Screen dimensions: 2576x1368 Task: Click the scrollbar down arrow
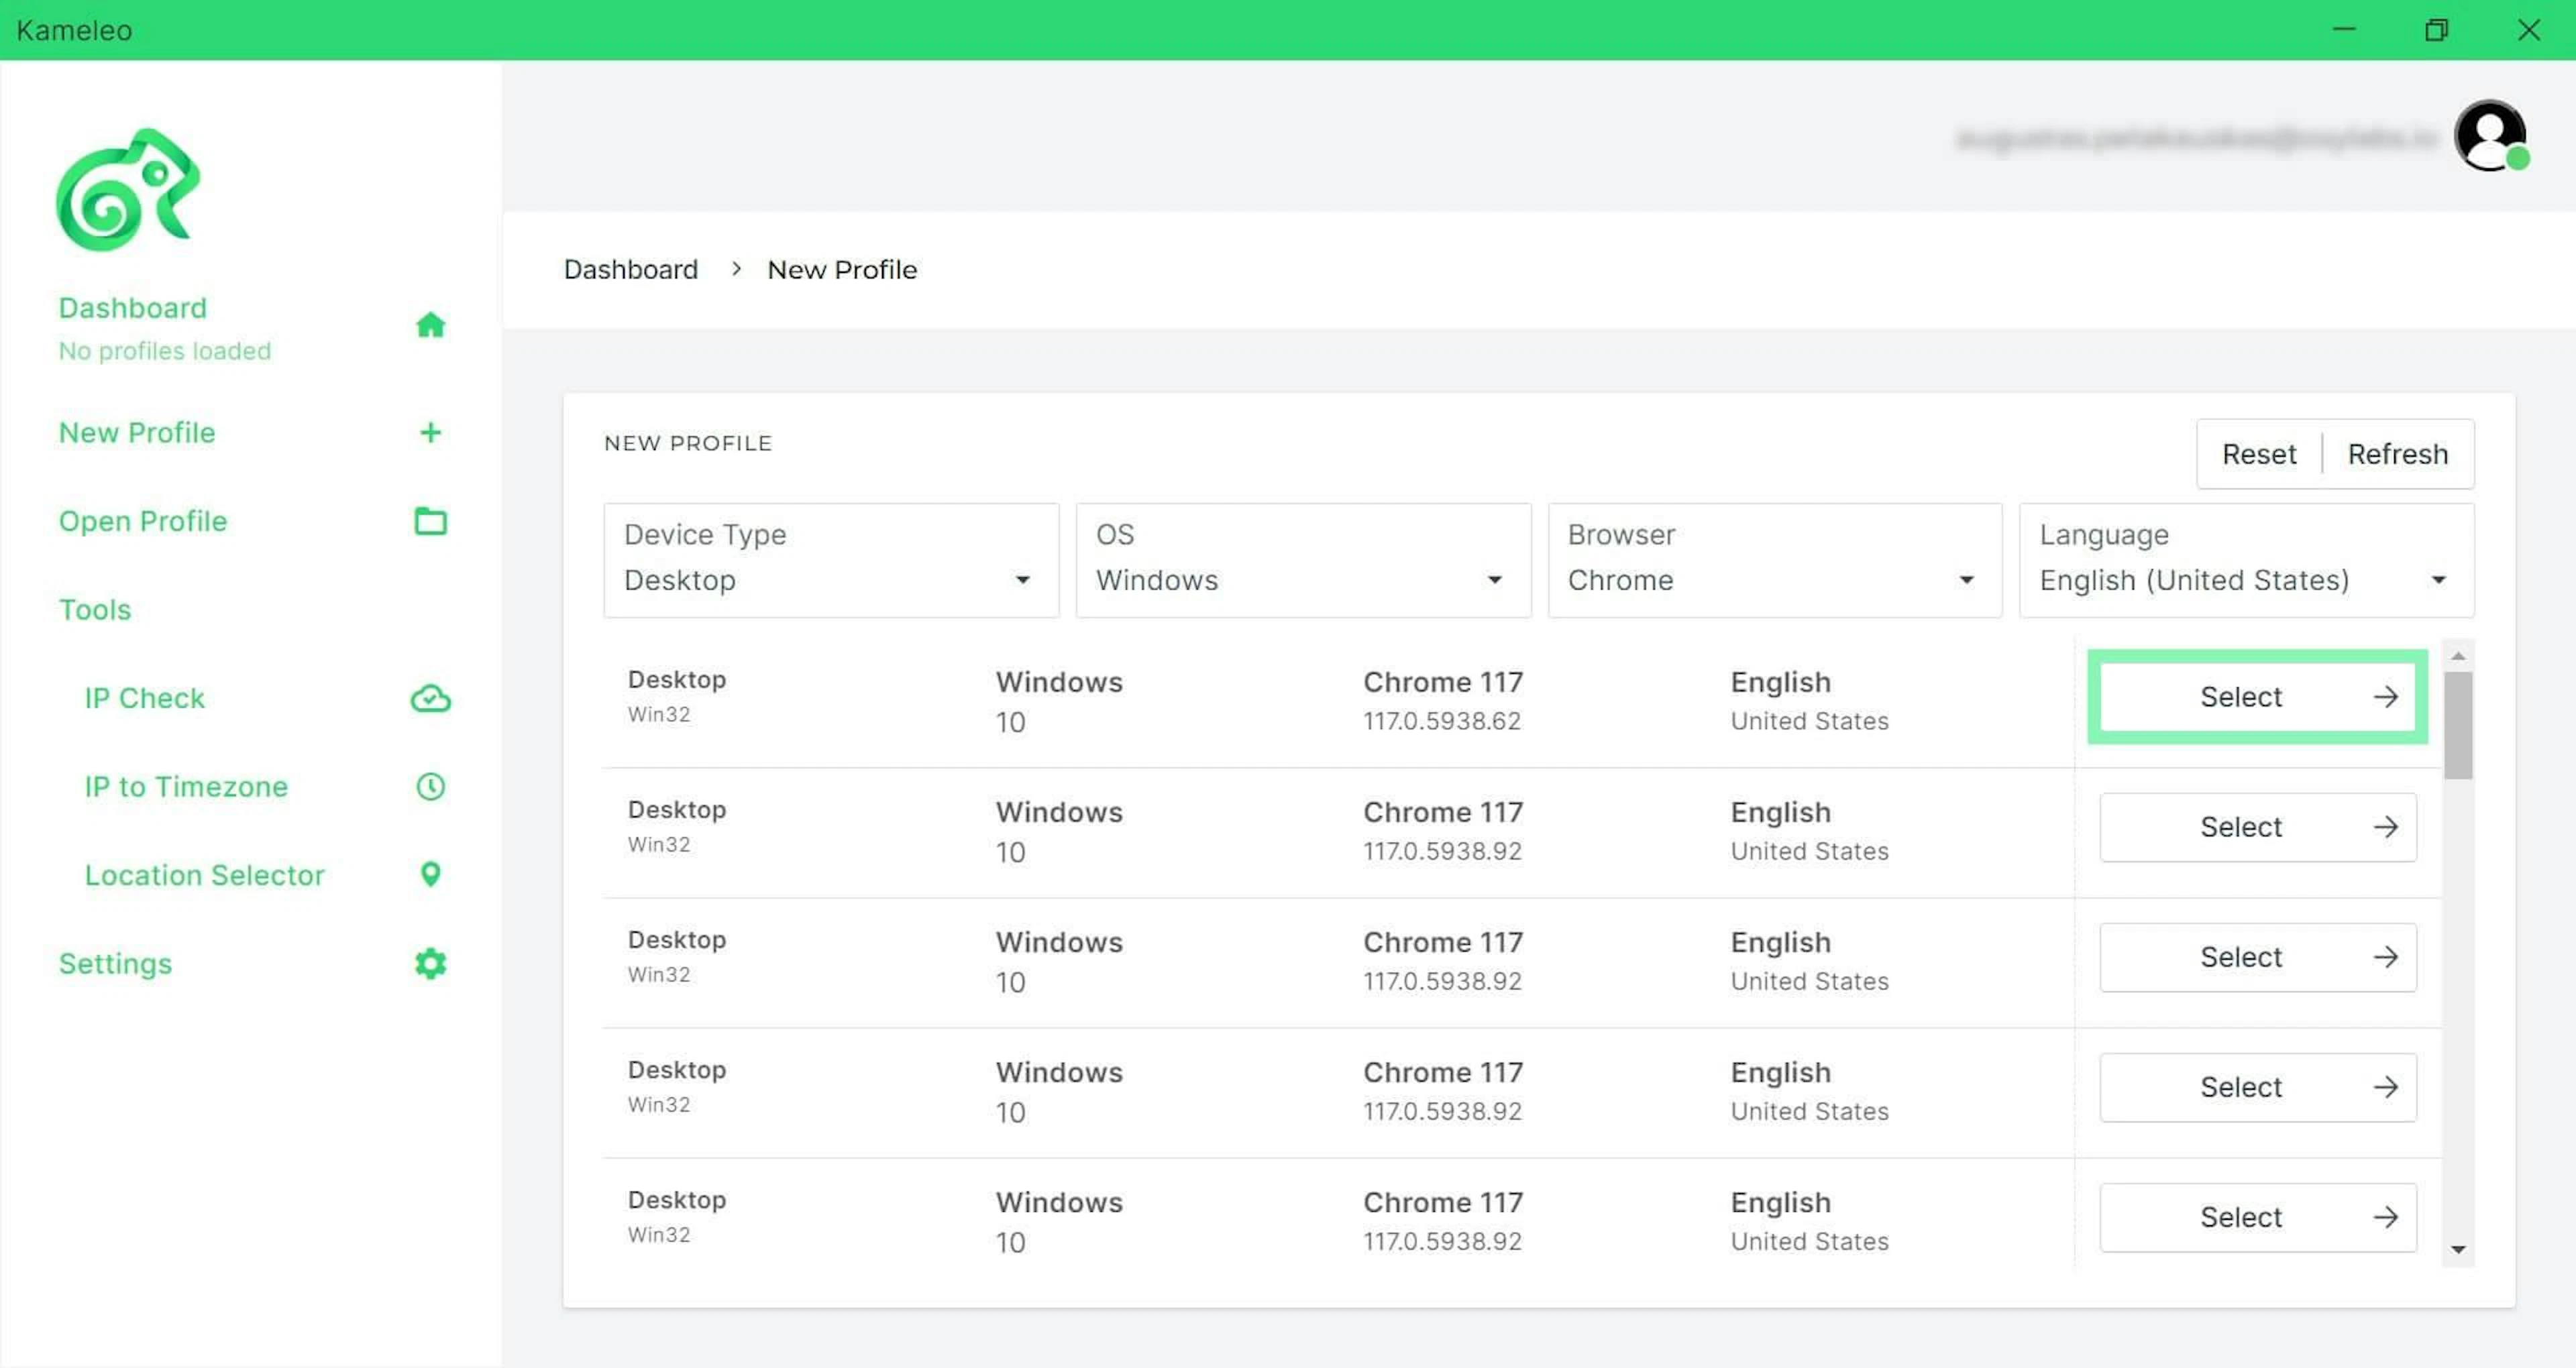pos(2458,1249)
